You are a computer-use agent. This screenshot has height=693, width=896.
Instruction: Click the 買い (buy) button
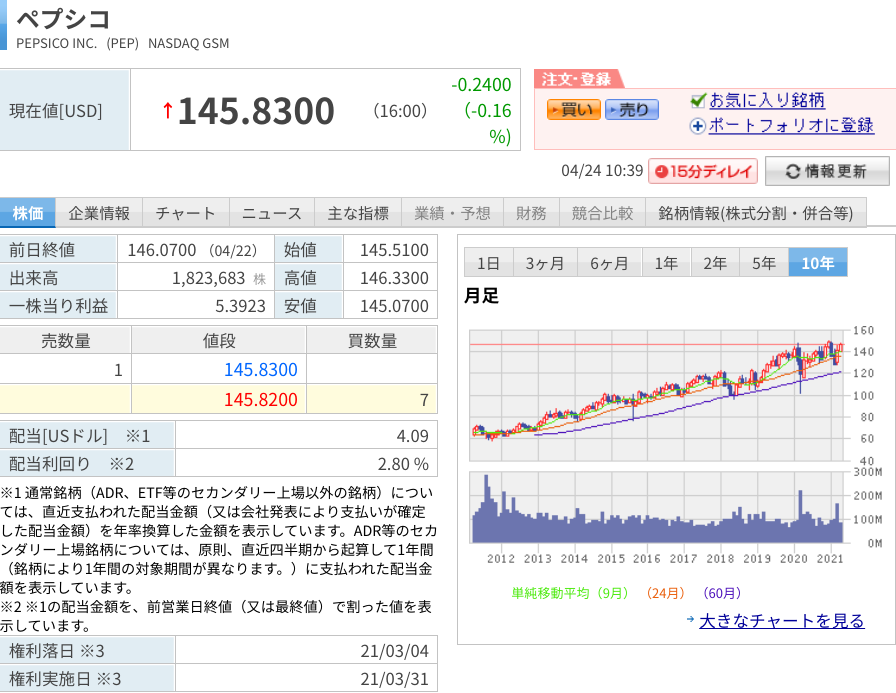tap(573, 109)
